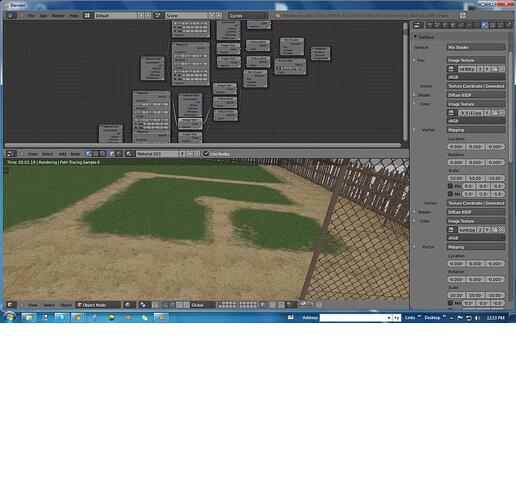Screen dimensions: 516x500
Task: Open the Fac Image Texture dropdown
Action: point(476,60)
